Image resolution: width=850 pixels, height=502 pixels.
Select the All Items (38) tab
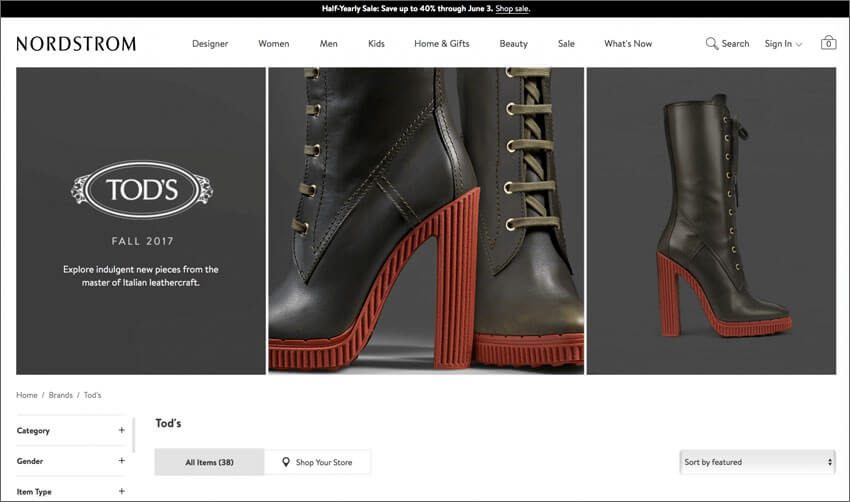coord(209,462)
